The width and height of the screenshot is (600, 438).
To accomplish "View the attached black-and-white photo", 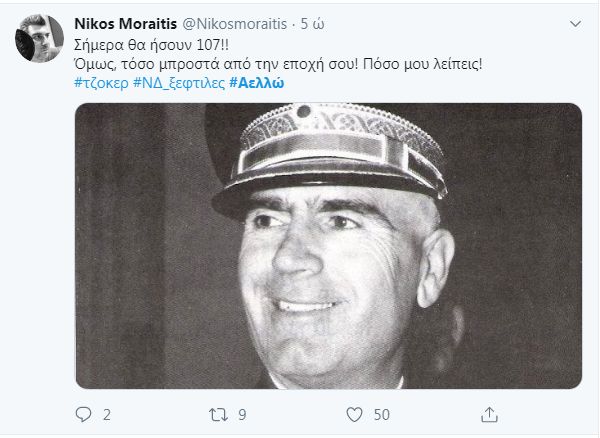I will pyautogui.click(x=329, y=246).
